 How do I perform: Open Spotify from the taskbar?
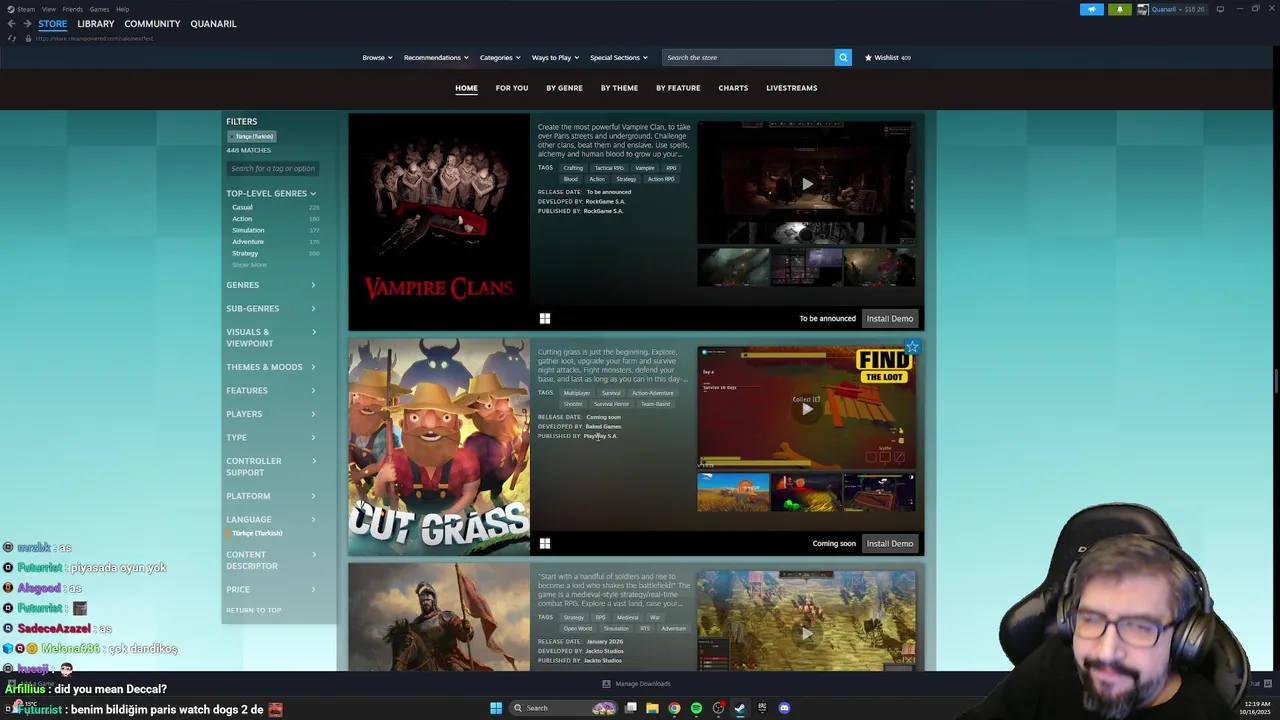click(696, 708)
